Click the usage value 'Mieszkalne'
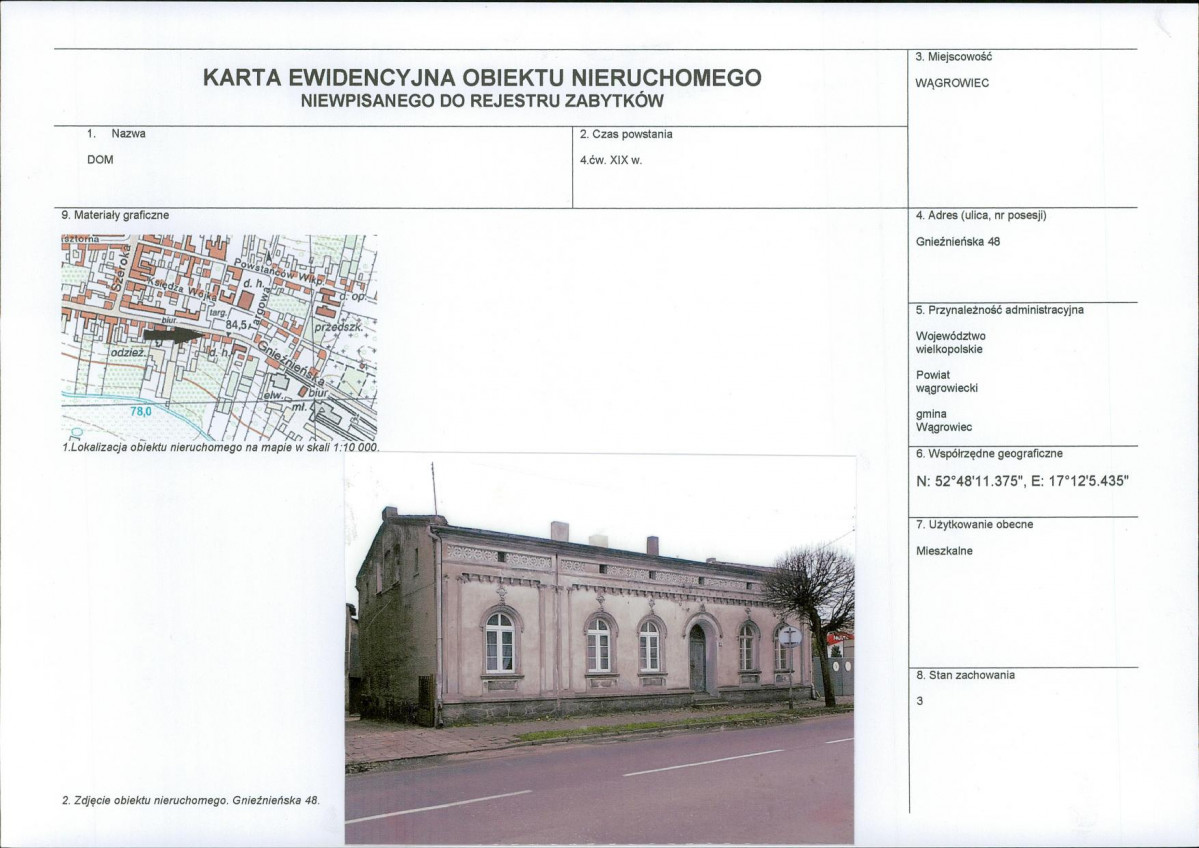1199x848 pixels. coord(944,551)
